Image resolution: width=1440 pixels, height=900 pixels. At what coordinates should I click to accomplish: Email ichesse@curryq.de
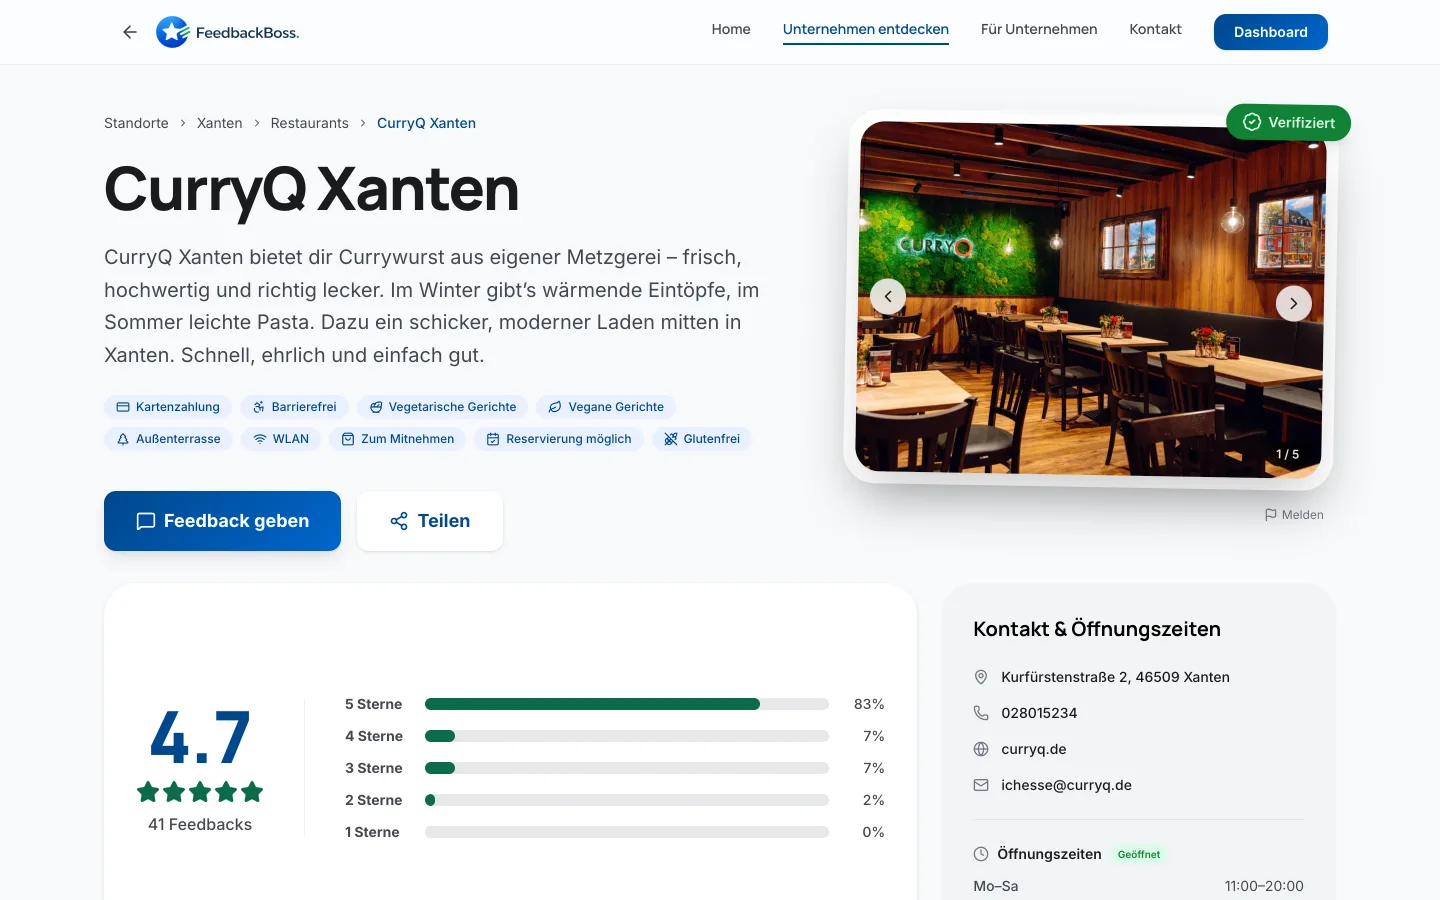1066,785
